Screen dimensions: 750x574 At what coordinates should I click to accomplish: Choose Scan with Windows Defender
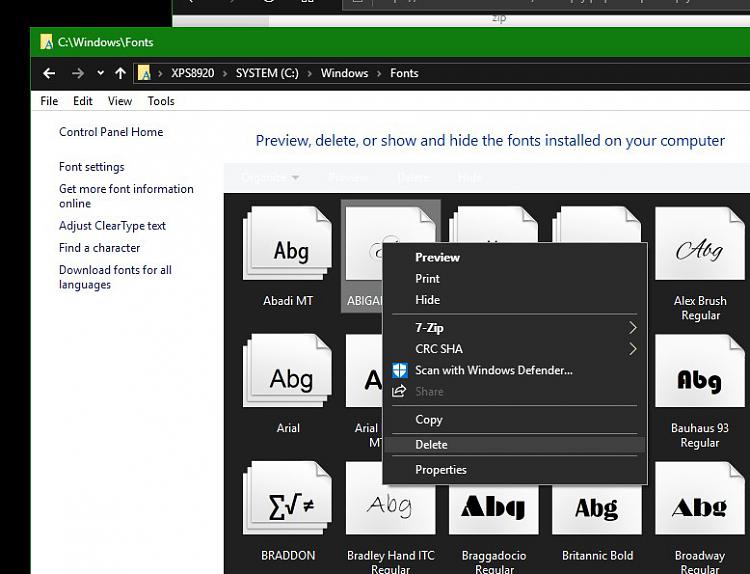[x=515, y=370]
